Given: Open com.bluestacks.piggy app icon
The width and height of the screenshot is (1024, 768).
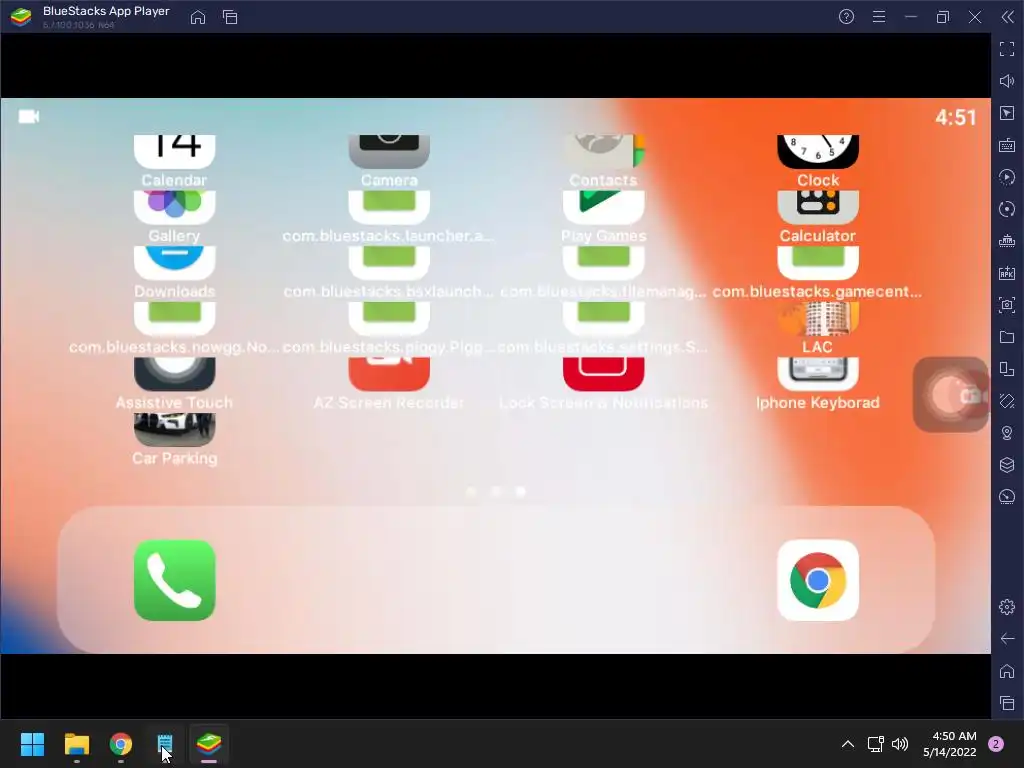Looking at the screenshot, I should coord(389,318).
